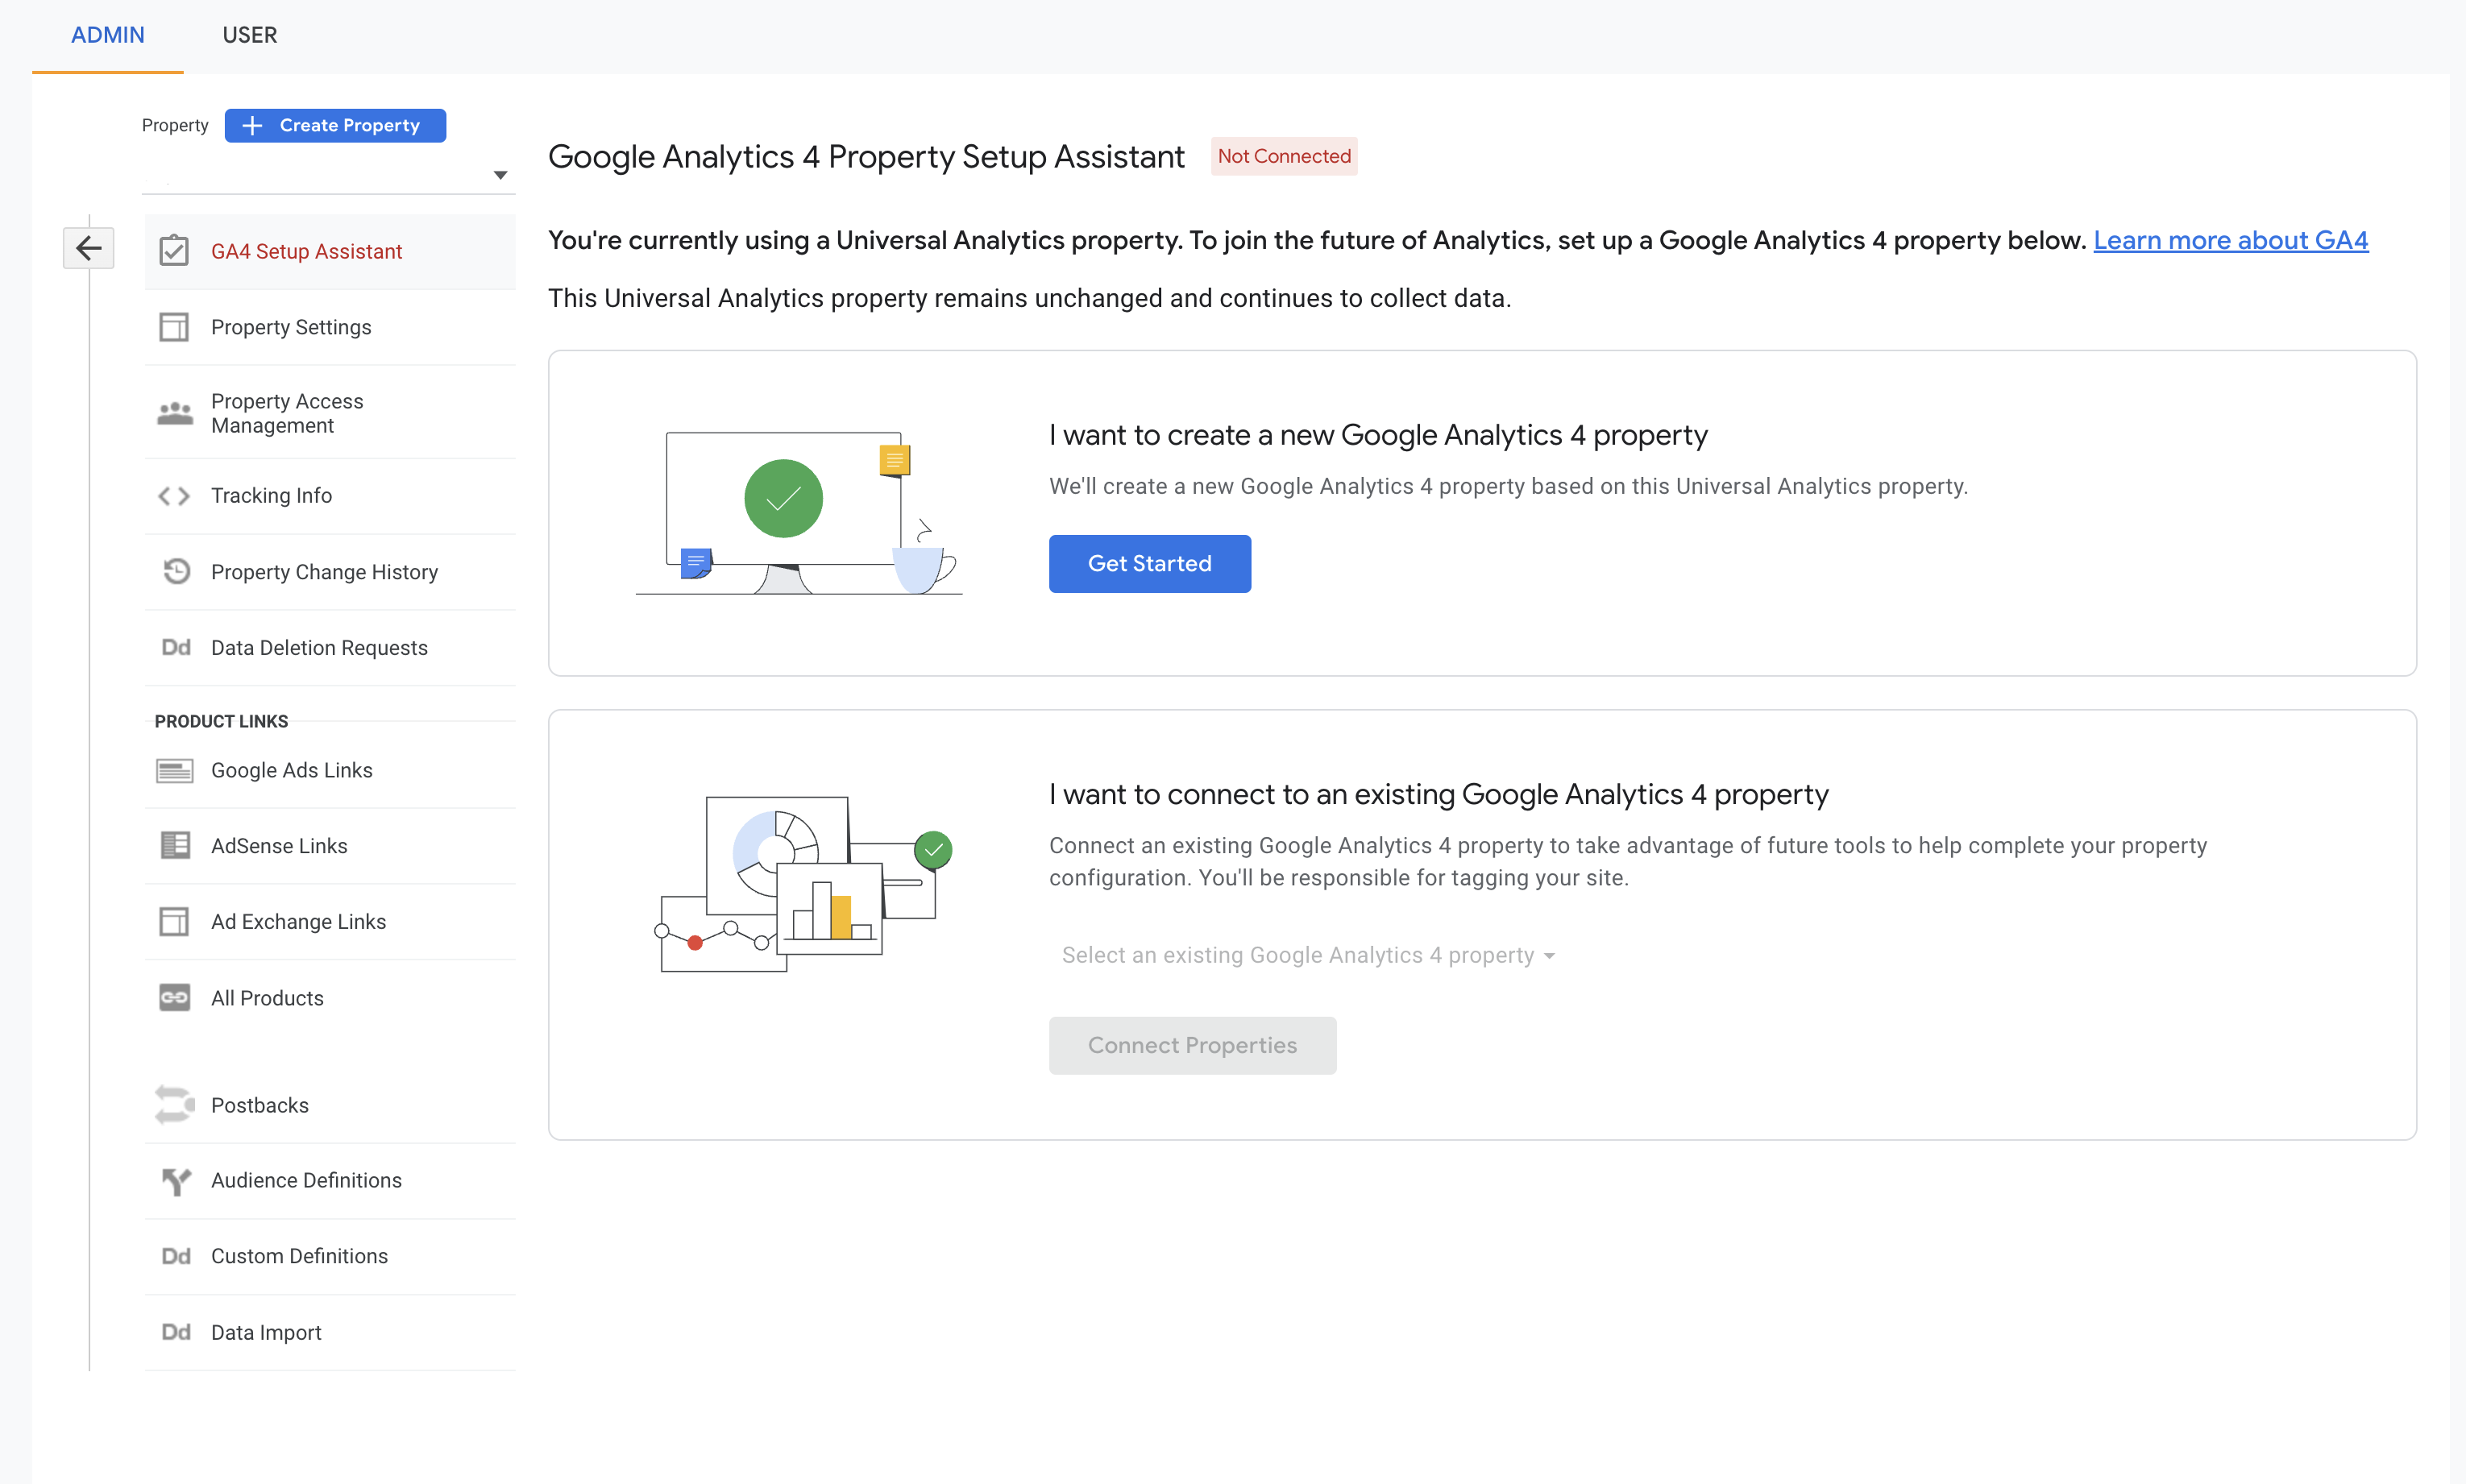Click the Setup Assistant page title
The height and width of the screenshot is (1484, 2466).
[x=866, y=157]
